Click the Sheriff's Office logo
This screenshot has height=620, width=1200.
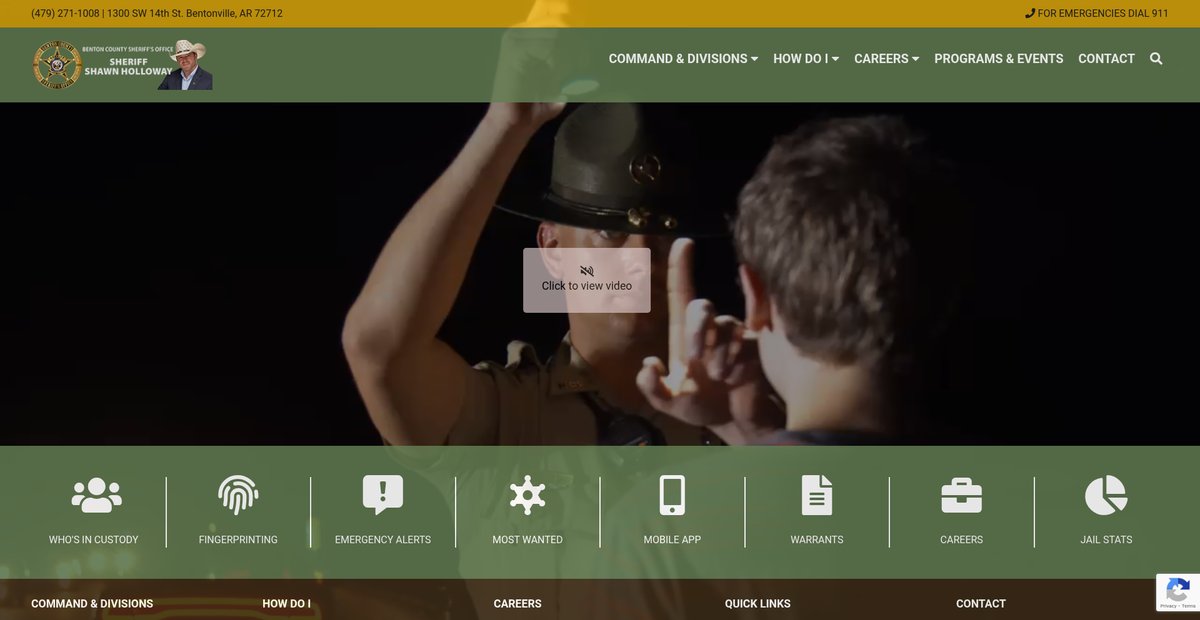coord(122,65)
